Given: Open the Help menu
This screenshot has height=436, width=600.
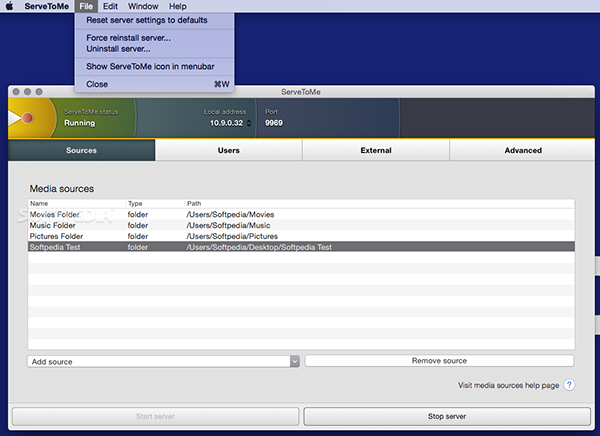Looking at the screenshot, I should pyautogui.click(x=178, y=6).
